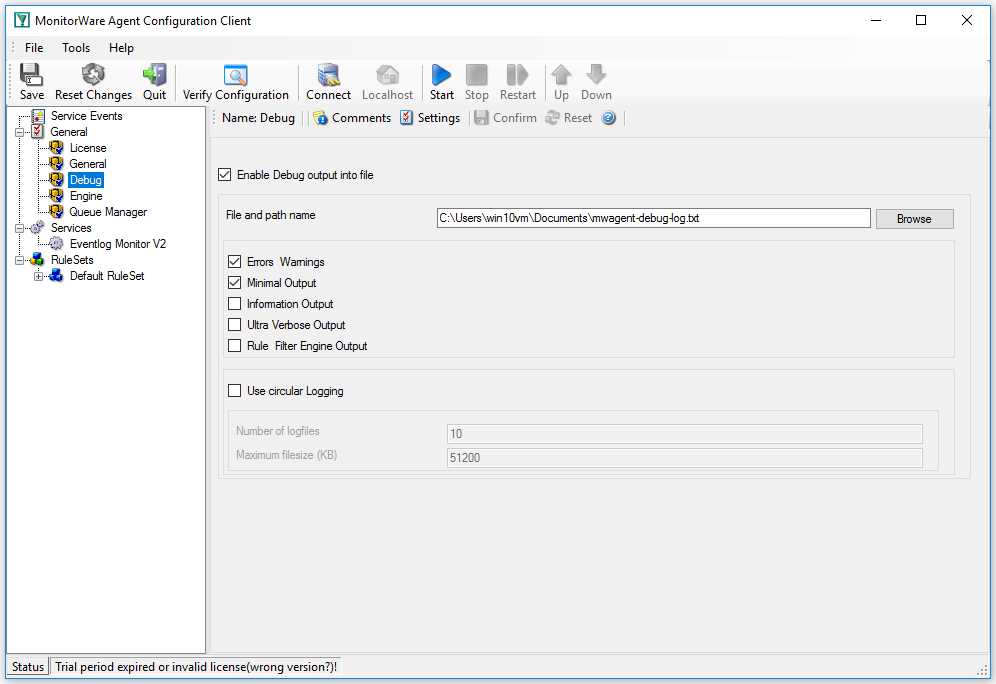Click the Confirm icon in the settings bar
996x684 pixels.
pos(481,118)
